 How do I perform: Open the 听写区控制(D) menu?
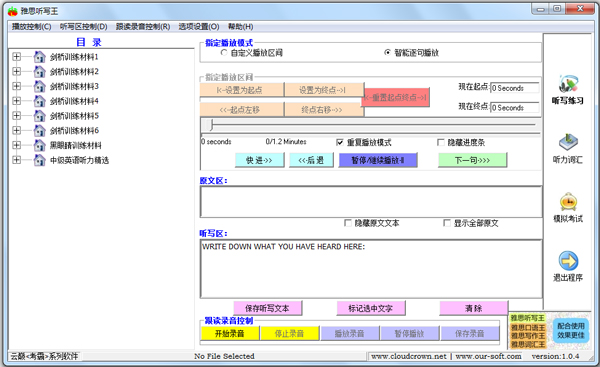tap(83, 27)
